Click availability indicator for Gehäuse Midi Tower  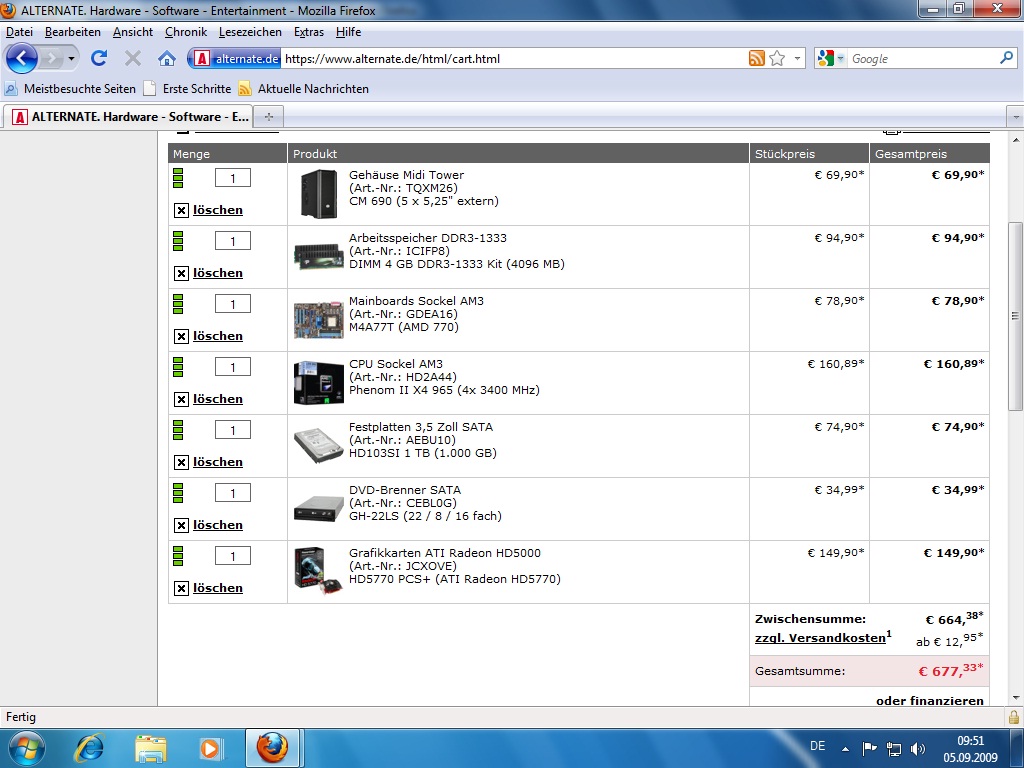178,178
